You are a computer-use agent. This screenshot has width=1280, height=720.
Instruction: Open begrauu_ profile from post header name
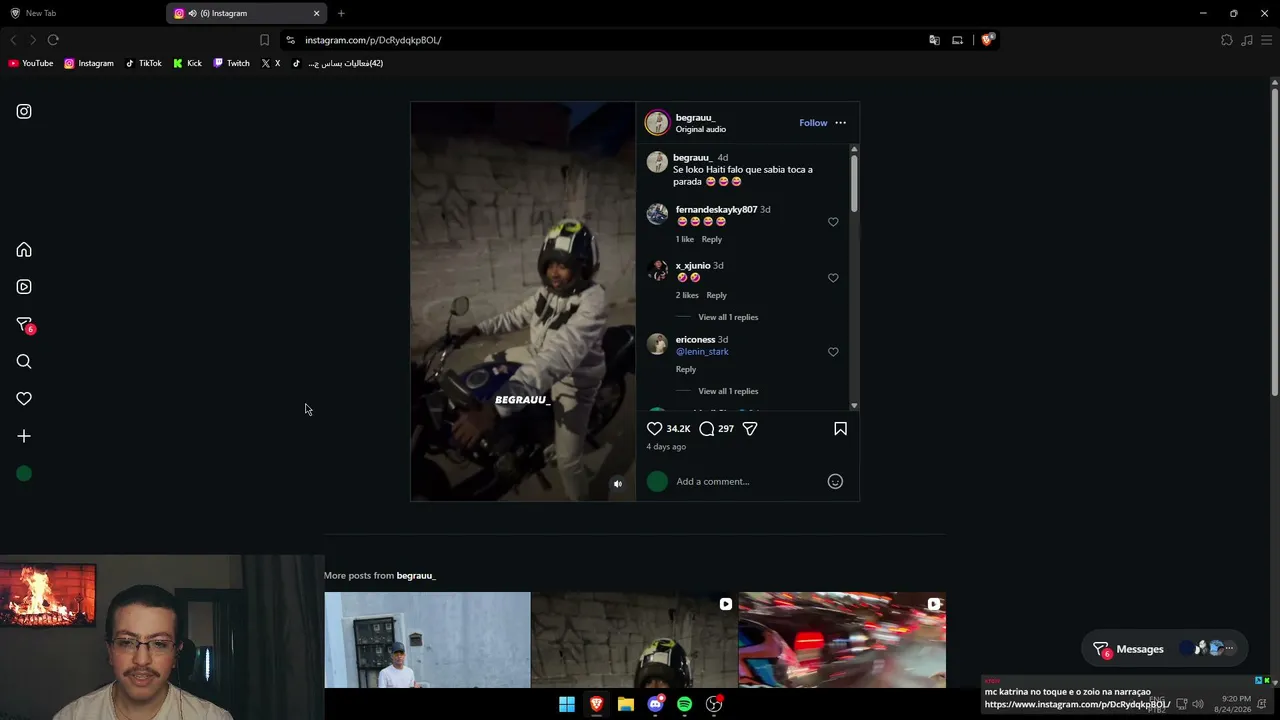[695, 118]
